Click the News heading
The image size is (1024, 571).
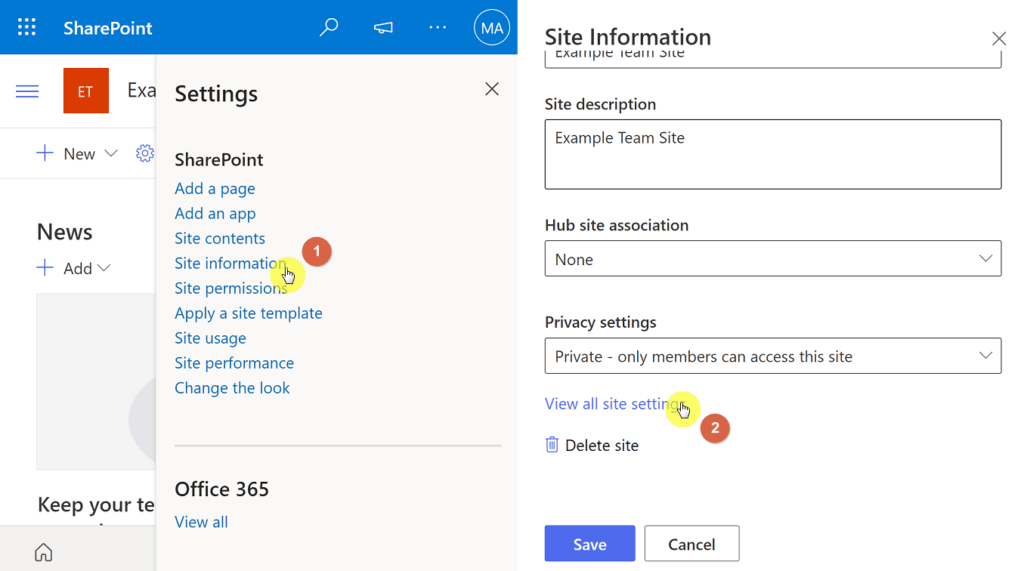click(x=65, y=232)
